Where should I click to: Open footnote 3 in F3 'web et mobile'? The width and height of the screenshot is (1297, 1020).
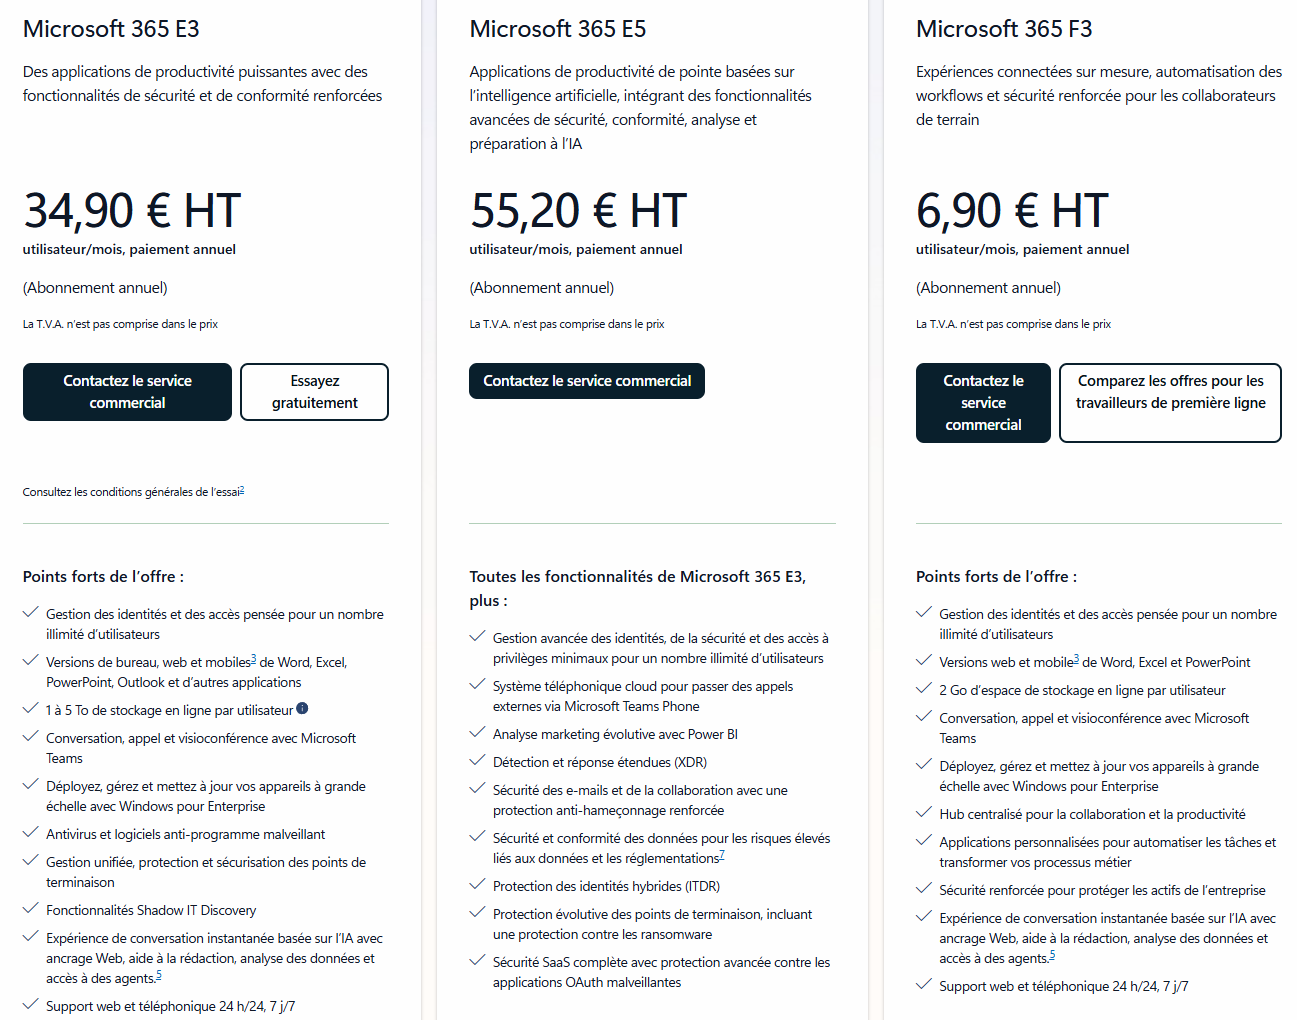1076,659
